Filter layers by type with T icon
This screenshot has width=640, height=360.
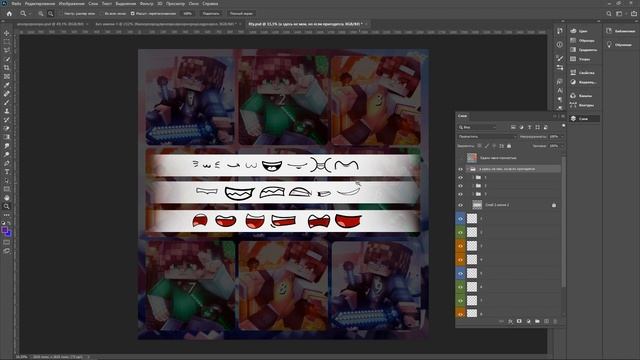[x=529, y=127]
